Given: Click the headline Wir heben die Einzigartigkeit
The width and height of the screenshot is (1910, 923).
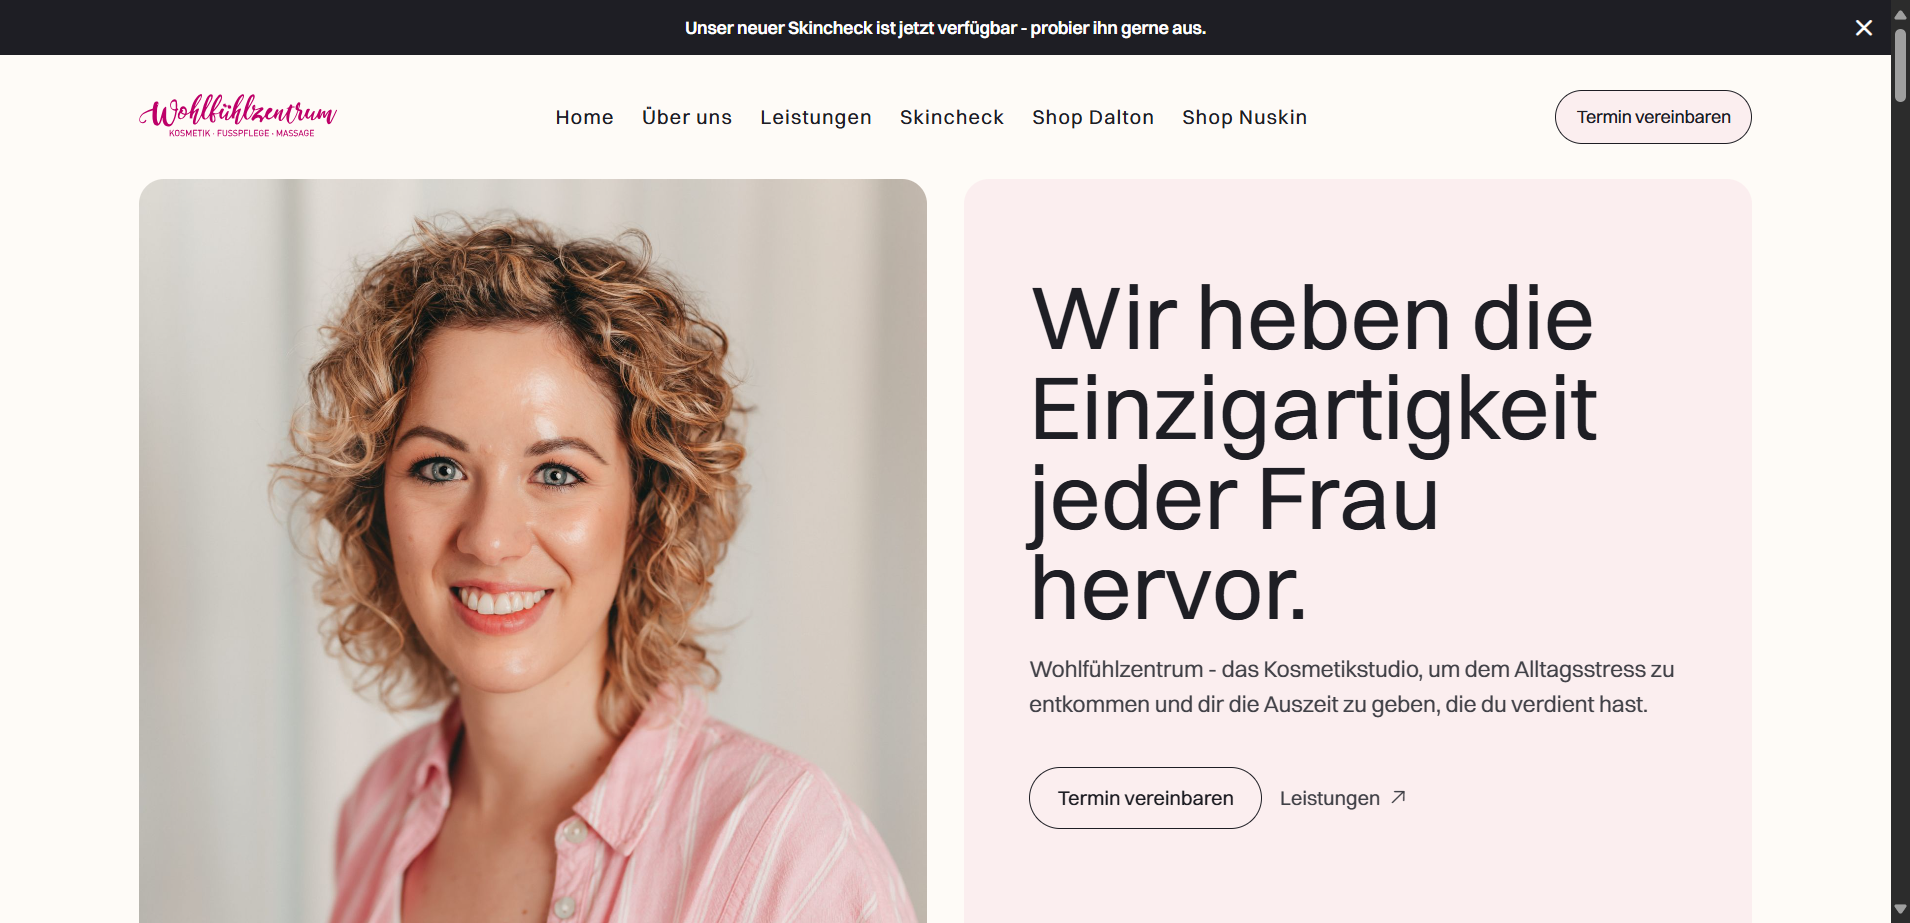Looking at the screenshot, I should click(x=1313, y=453).
